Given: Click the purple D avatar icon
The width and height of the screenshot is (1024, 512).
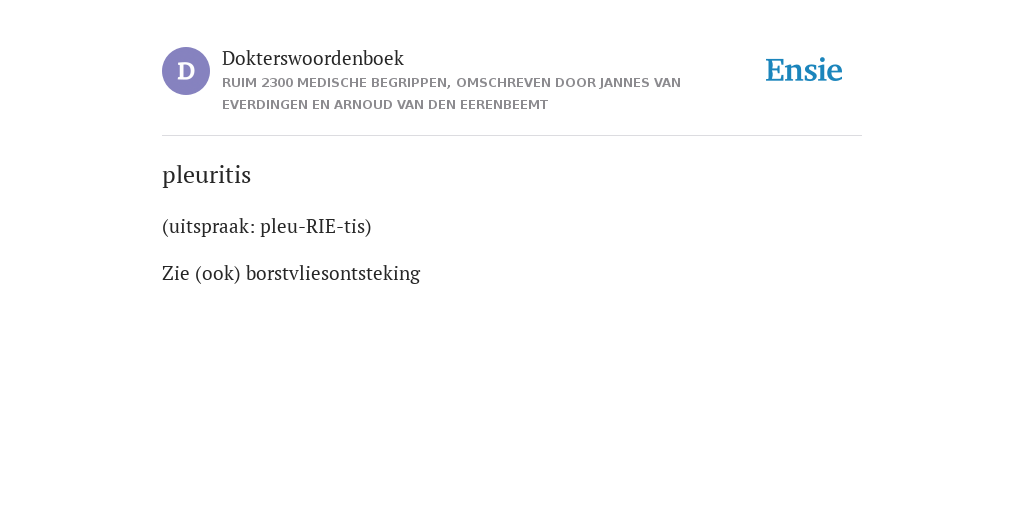Looking at the screenshot, I should point(186,71).
